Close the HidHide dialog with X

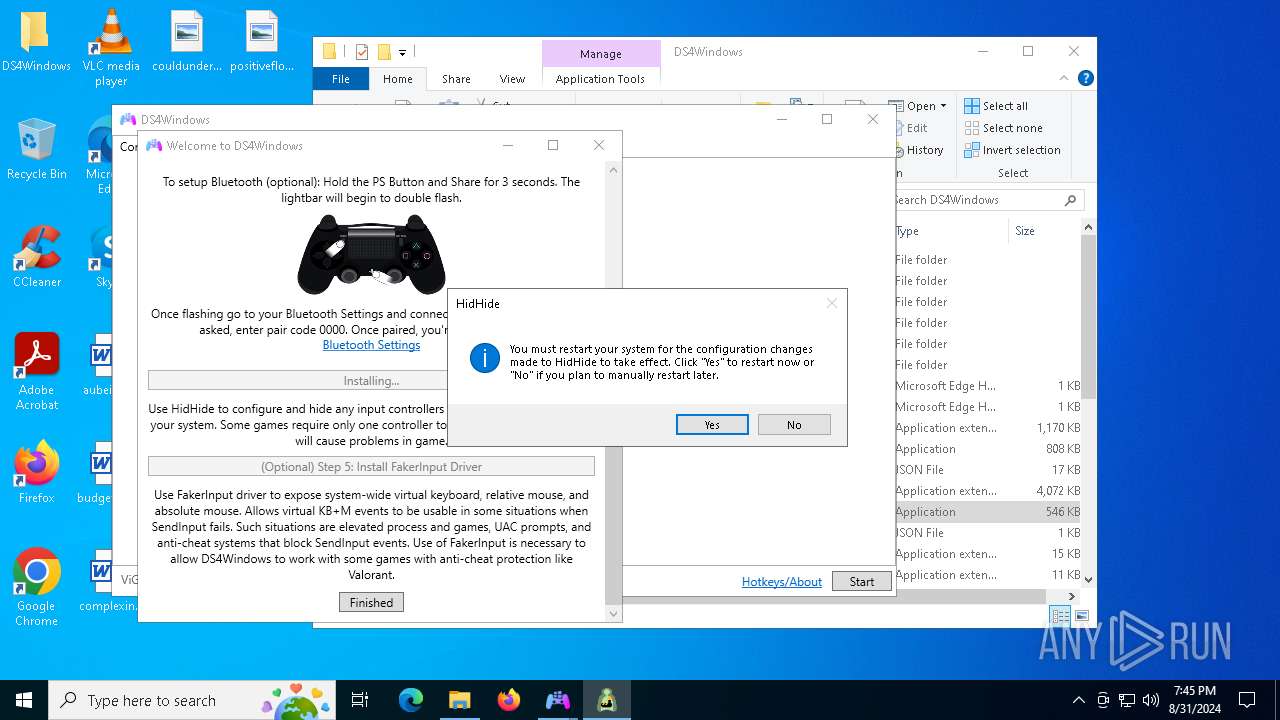[831, 303]
